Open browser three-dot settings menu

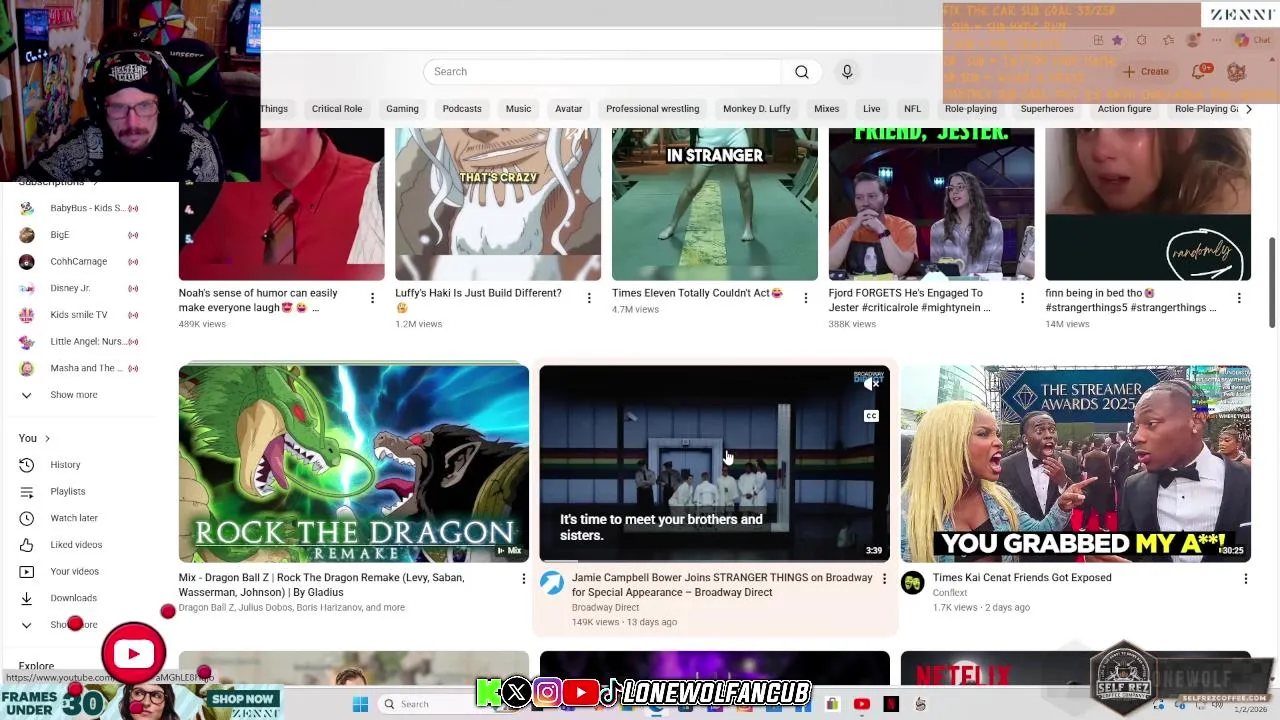1216,40
